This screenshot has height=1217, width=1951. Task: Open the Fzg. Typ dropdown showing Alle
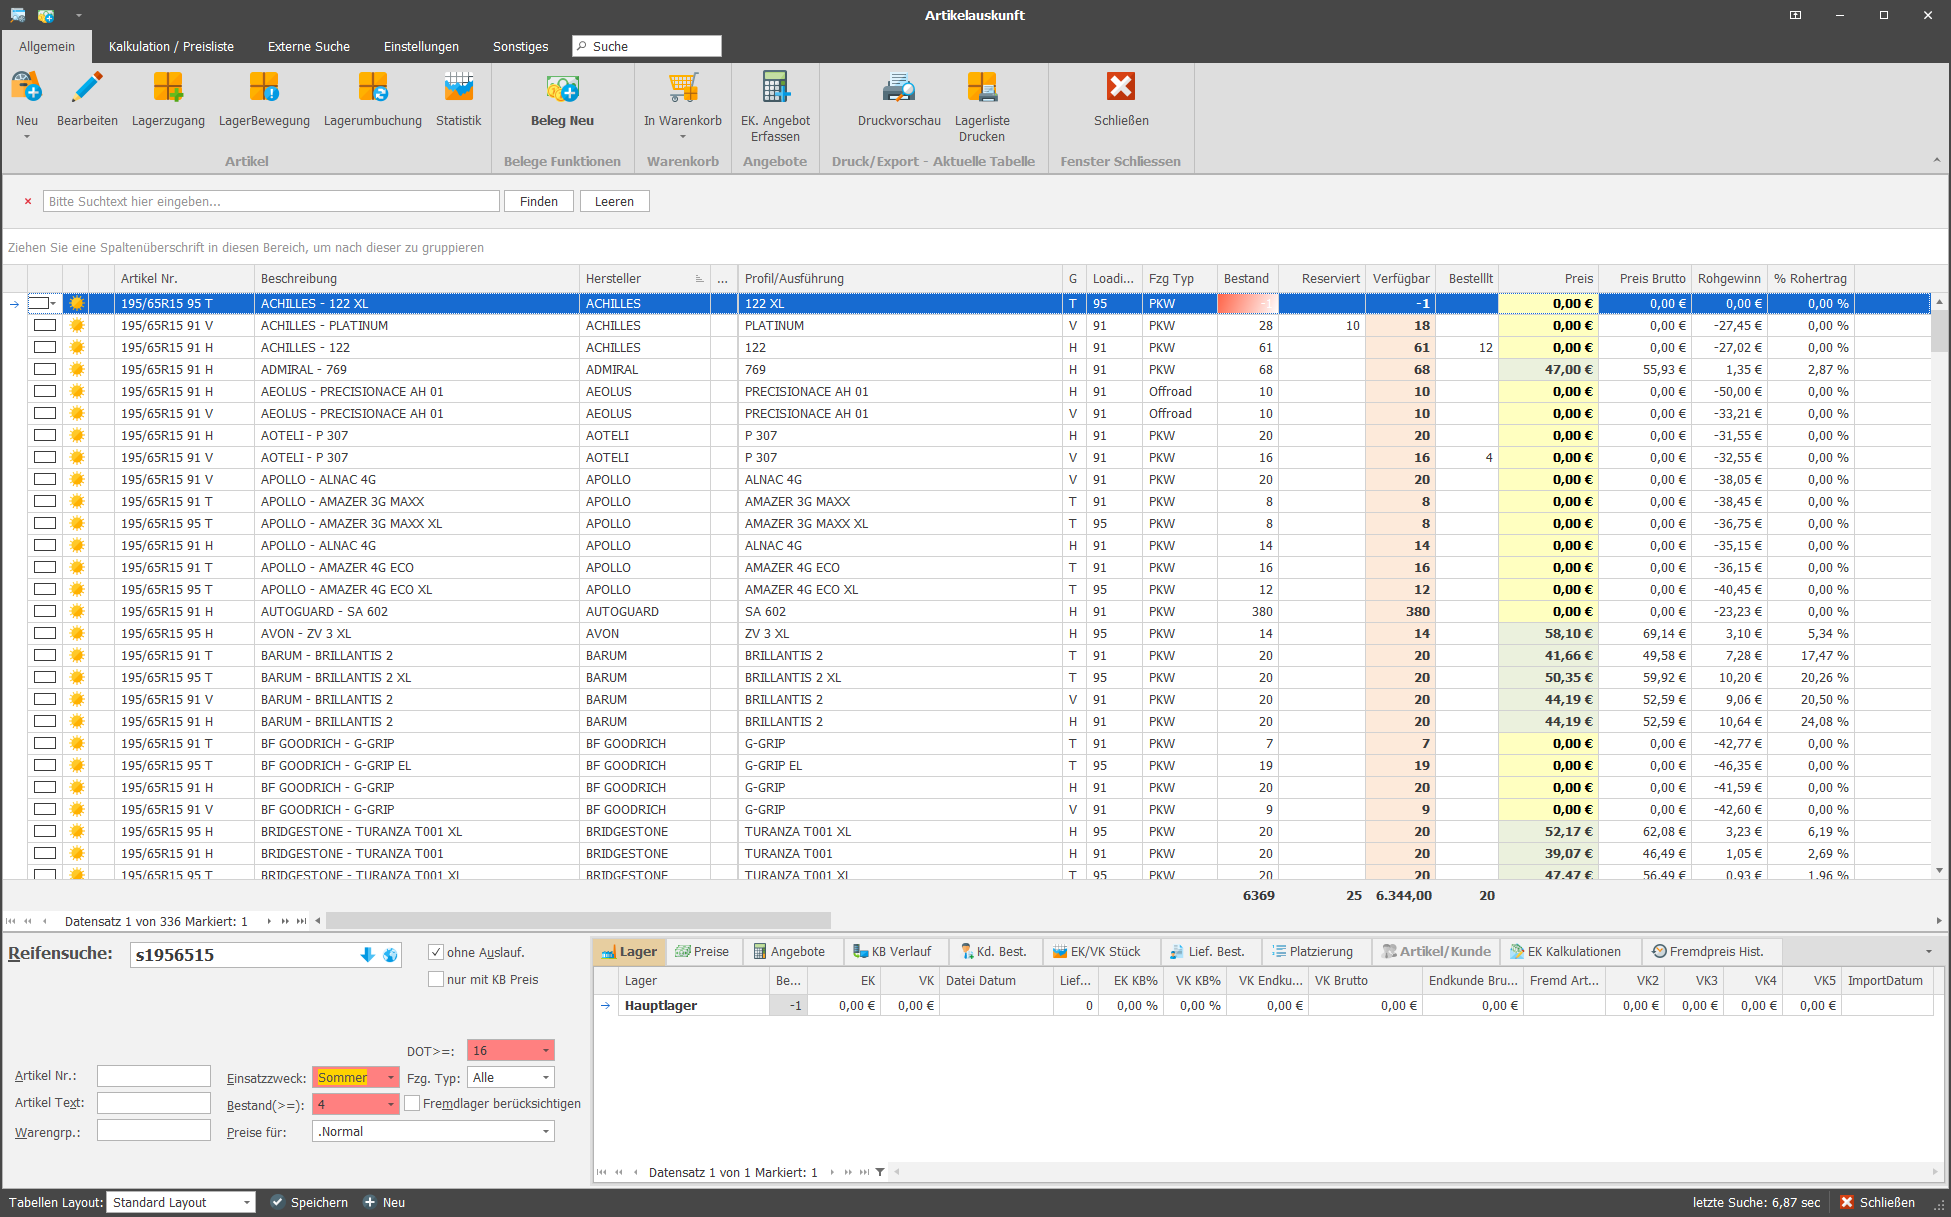pos(546,1077)
